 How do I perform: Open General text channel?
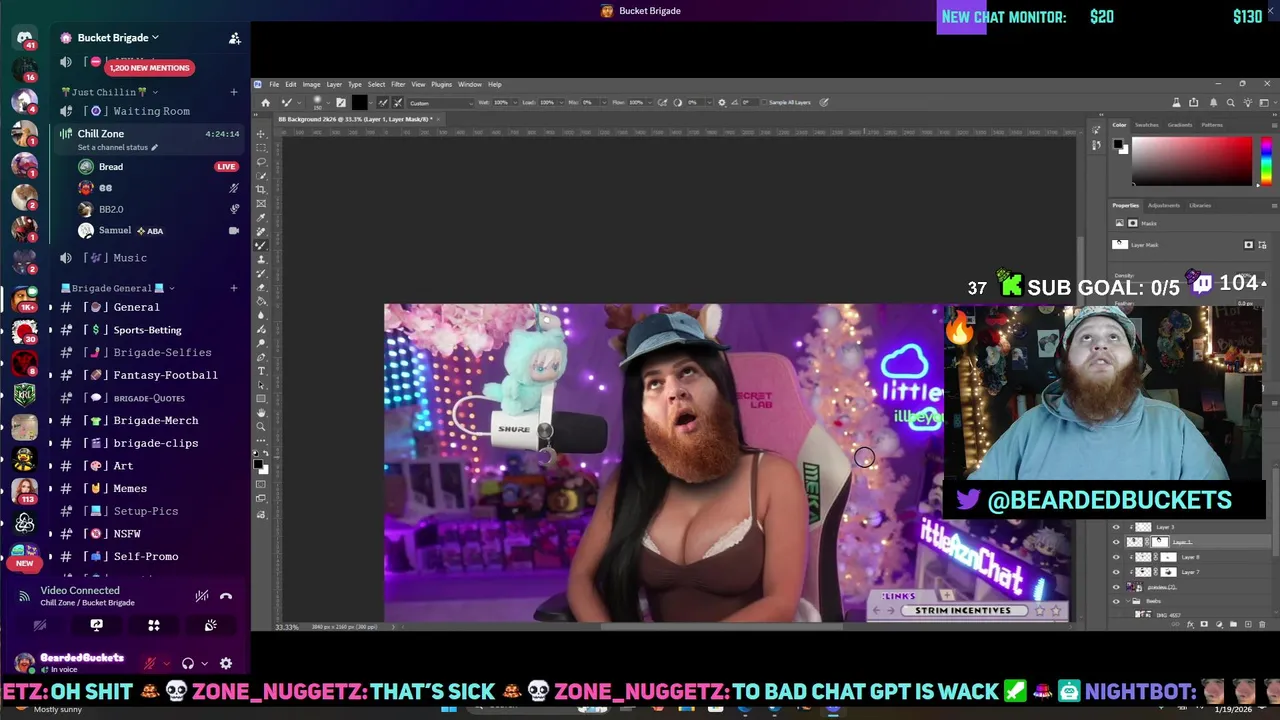click(x=136, y=307)
